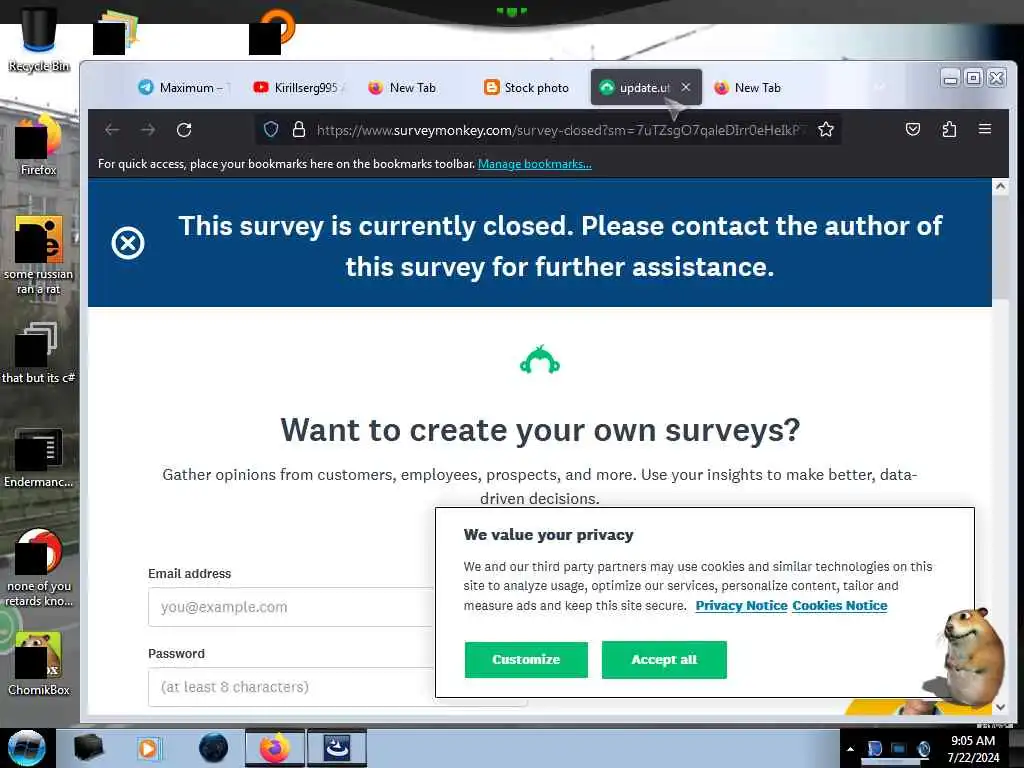
Task: Click the blue taskbar app beside Firefox
Action: click(337, 748)
